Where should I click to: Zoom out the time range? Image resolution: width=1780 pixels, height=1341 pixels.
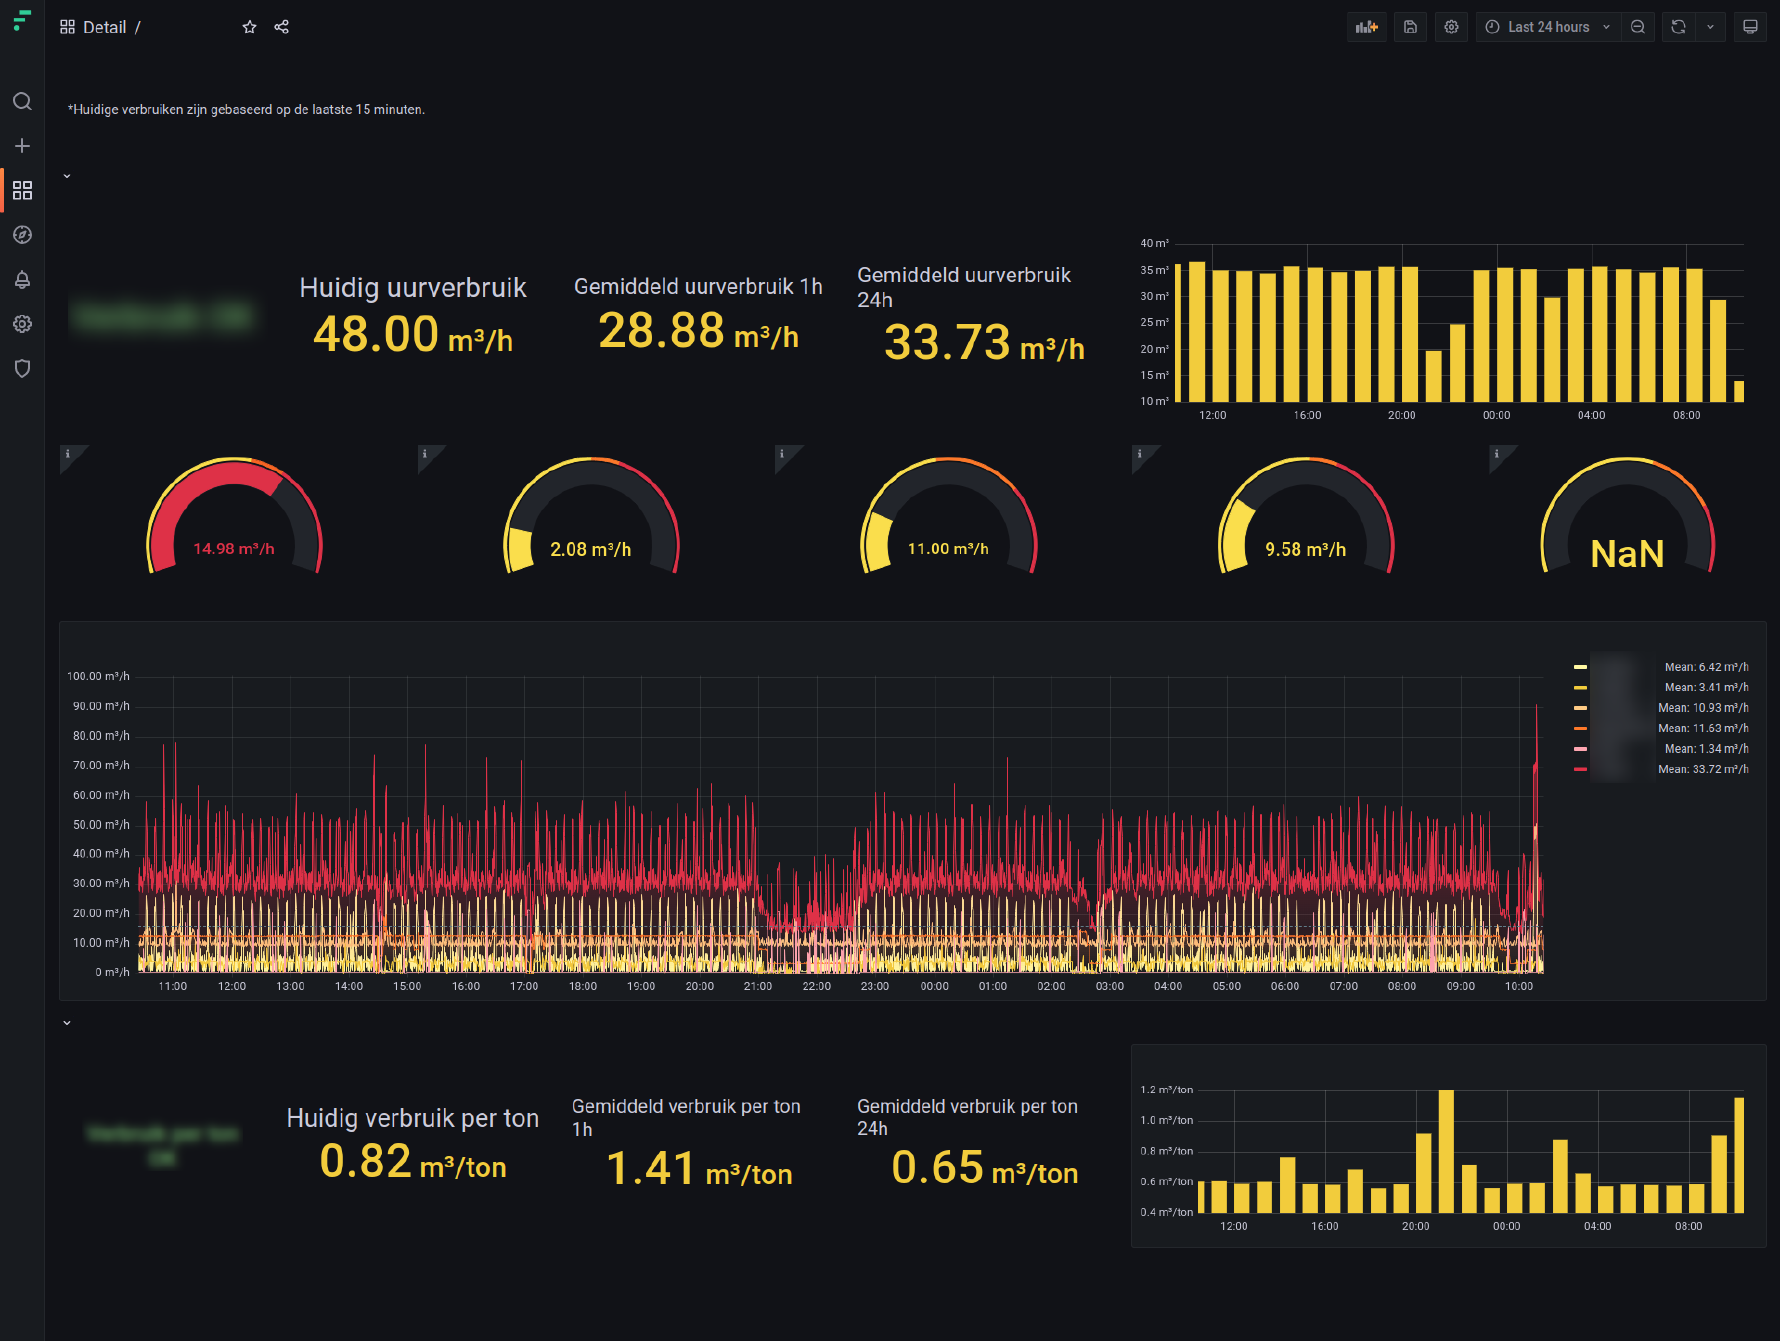click(x=1638, y=27)
